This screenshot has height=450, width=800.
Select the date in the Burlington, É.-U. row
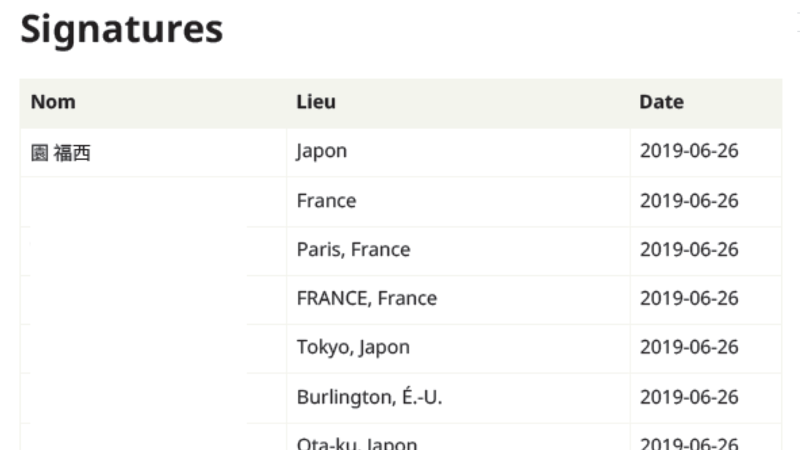(689, 397)
